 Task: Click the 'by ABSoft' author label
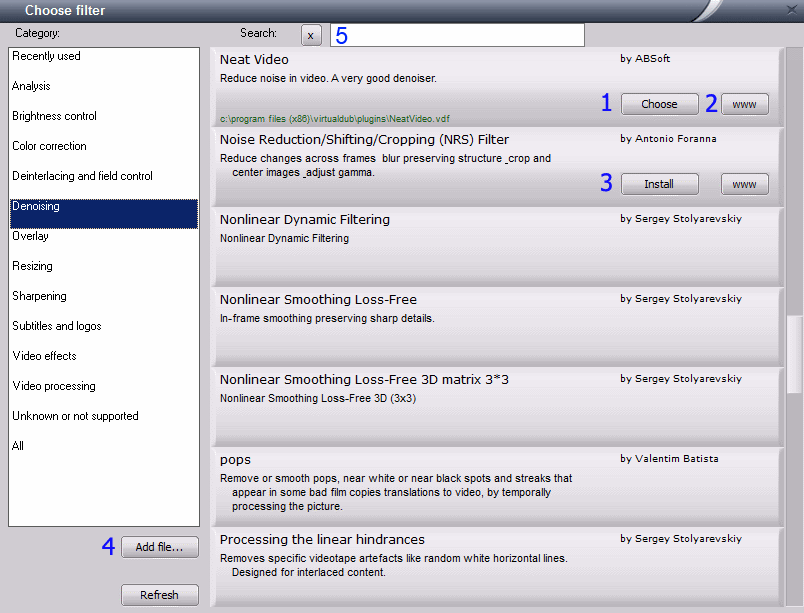click(x=645, y=58)
